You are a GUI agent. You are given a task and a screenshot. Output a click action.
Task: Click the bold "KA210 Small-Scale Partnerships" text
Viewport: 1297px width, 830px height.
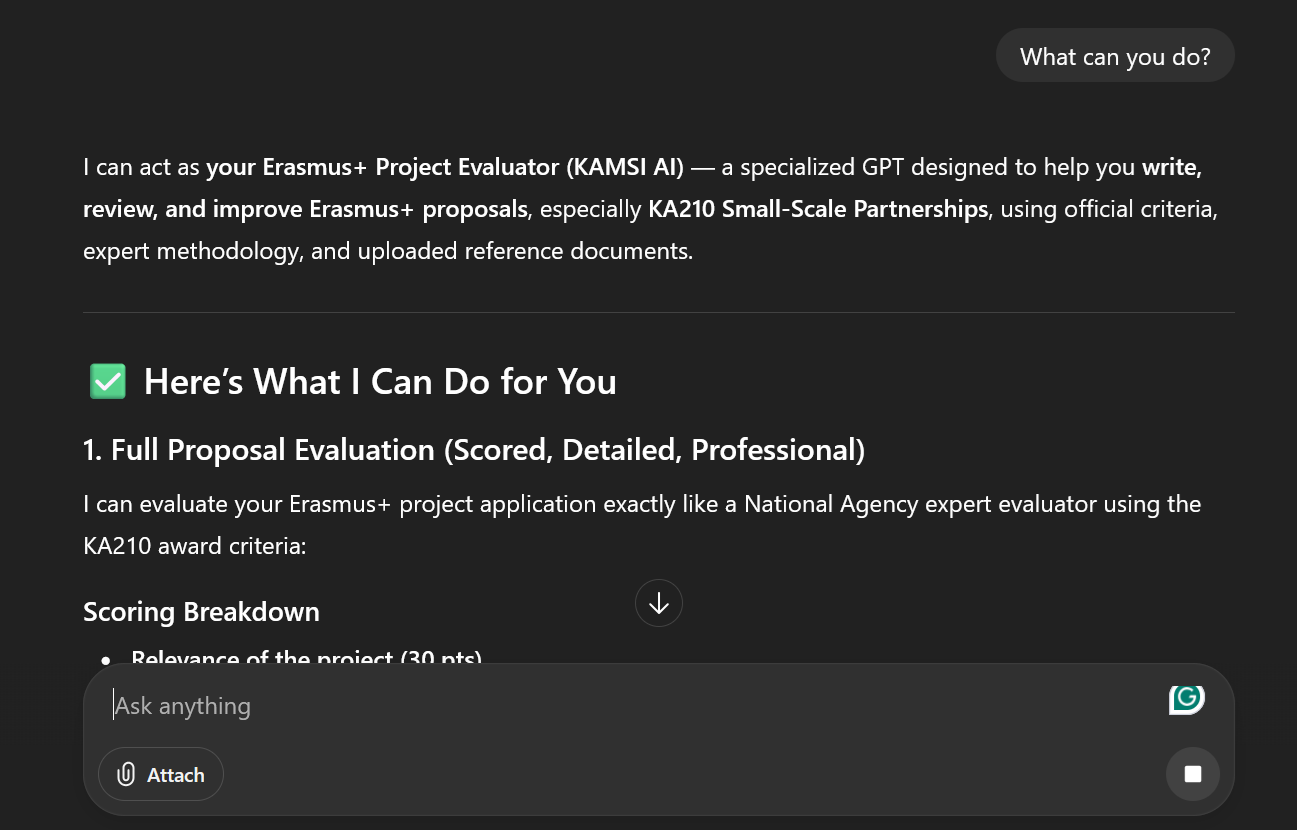pos(818,209)
